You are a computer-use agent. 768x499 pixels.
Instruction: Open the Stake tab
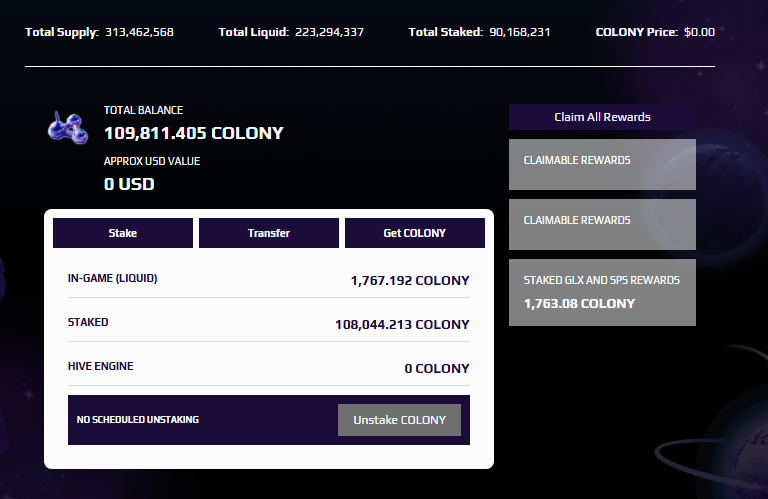click(123, 233)
